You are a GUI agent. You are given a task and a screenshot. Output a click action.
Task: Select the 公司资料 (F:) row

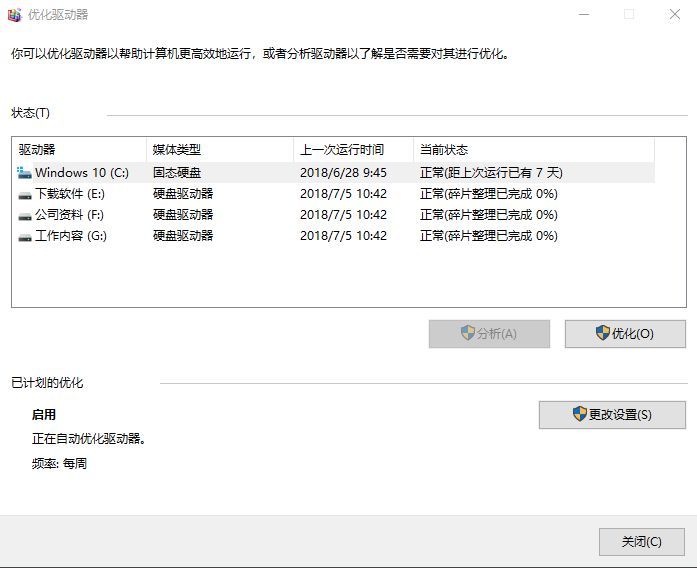[x=335, y=215]
